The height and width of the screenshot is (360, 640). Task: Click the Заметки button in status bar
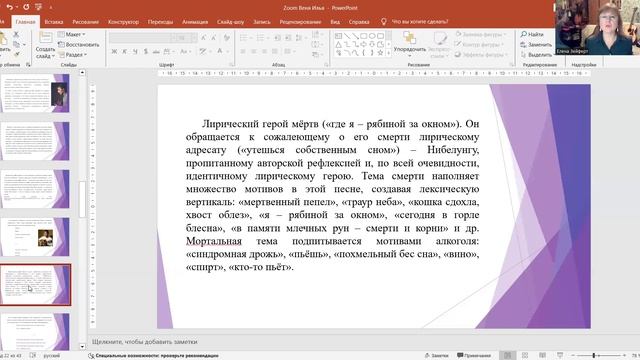436,356
